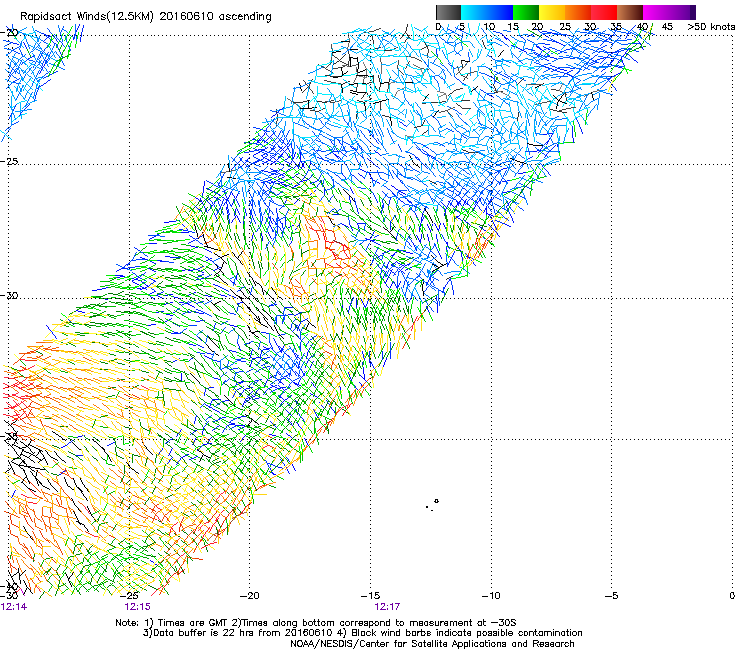
Task: Click the cyan-to-blue 5–15 knots gradient segment
Action: pyautogui.click(x=487, y=12)
